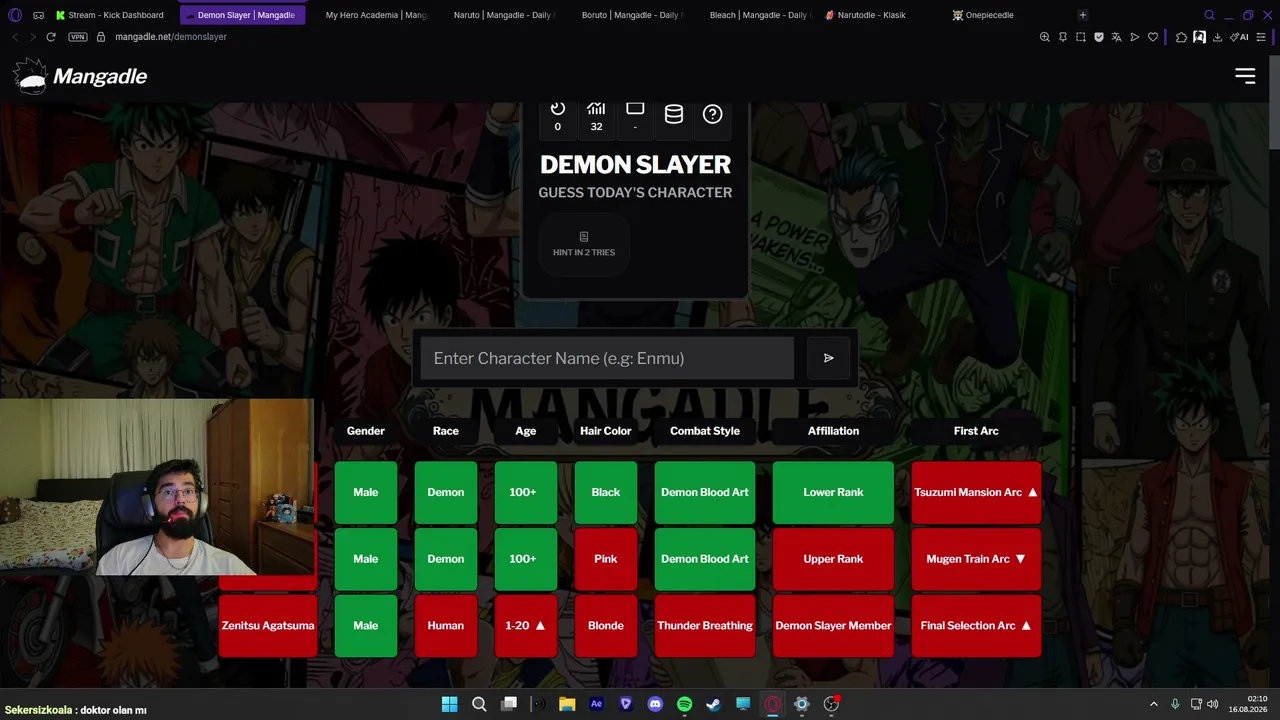Screen dimensions: 1280x720
Task: Click the First Arc column header
Action: [x=976, y=431]
